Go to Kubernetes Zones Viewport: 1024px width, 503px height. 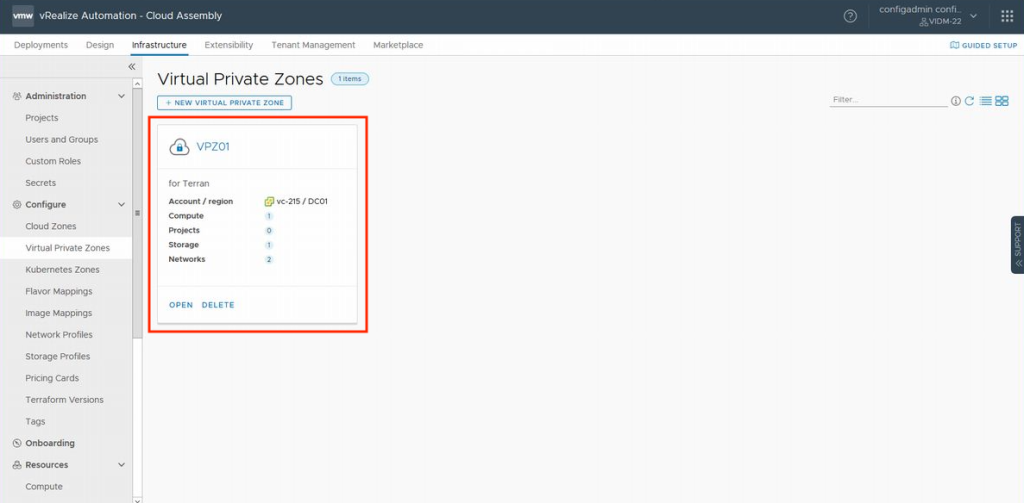coord(63,270)
